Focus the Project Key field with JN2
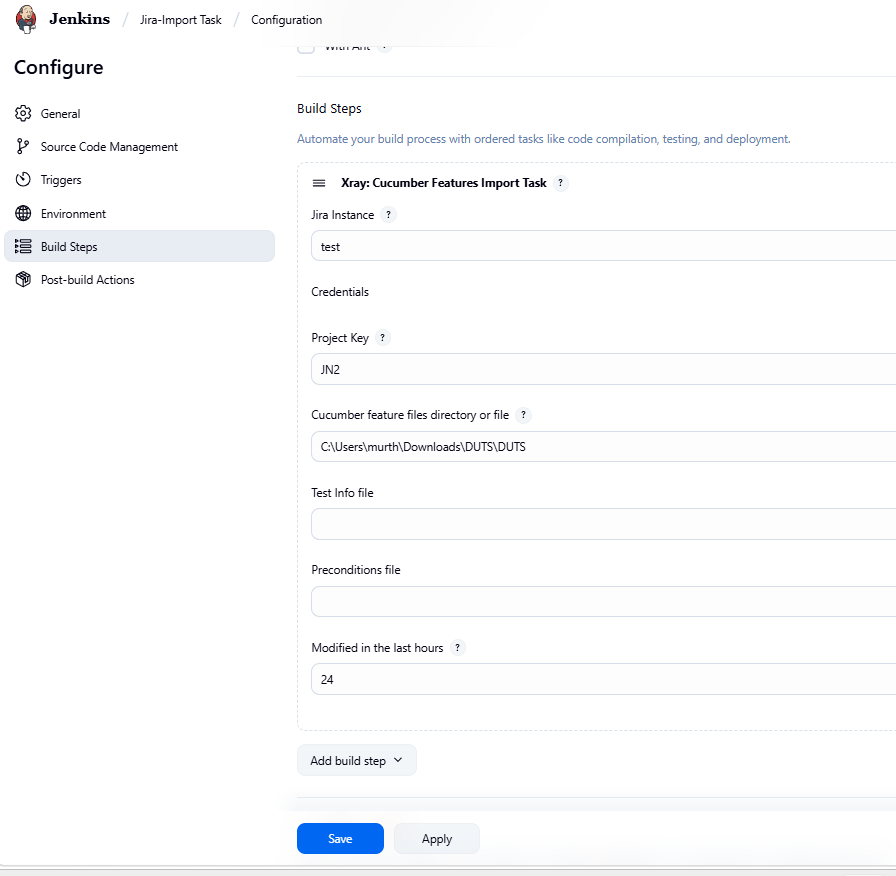The image size is (896, 876). coord(603,369)
